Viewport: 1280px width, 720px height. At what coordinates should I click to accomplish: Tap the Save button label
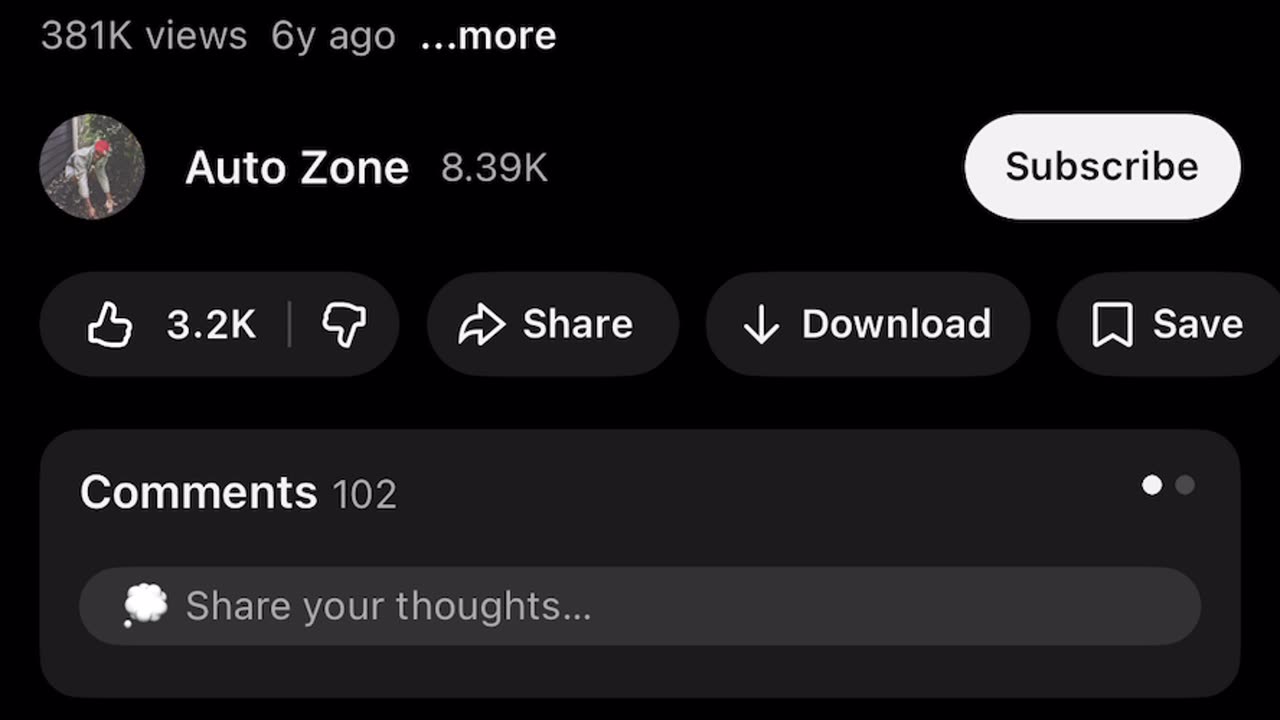tap(1197, 325)
